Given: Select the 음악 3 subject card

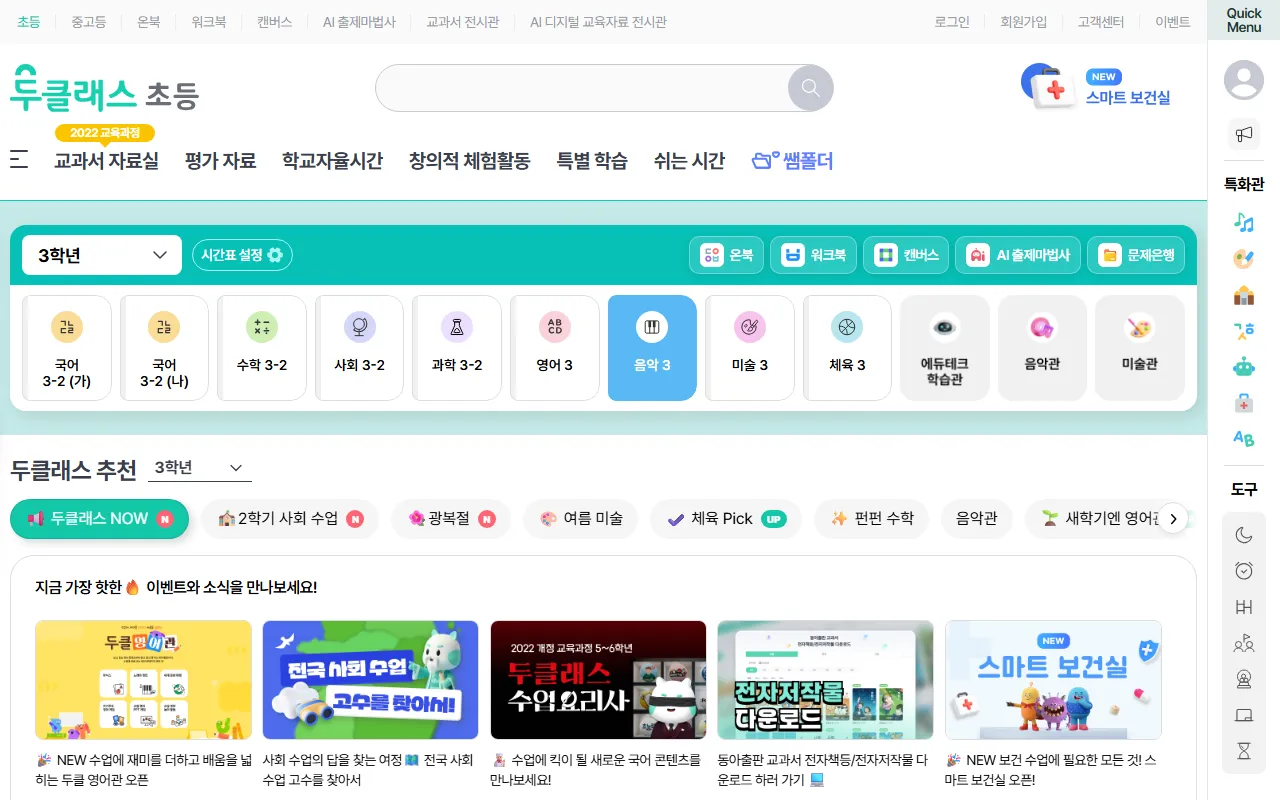Looking at the screenshot, I should pos(652,348).
